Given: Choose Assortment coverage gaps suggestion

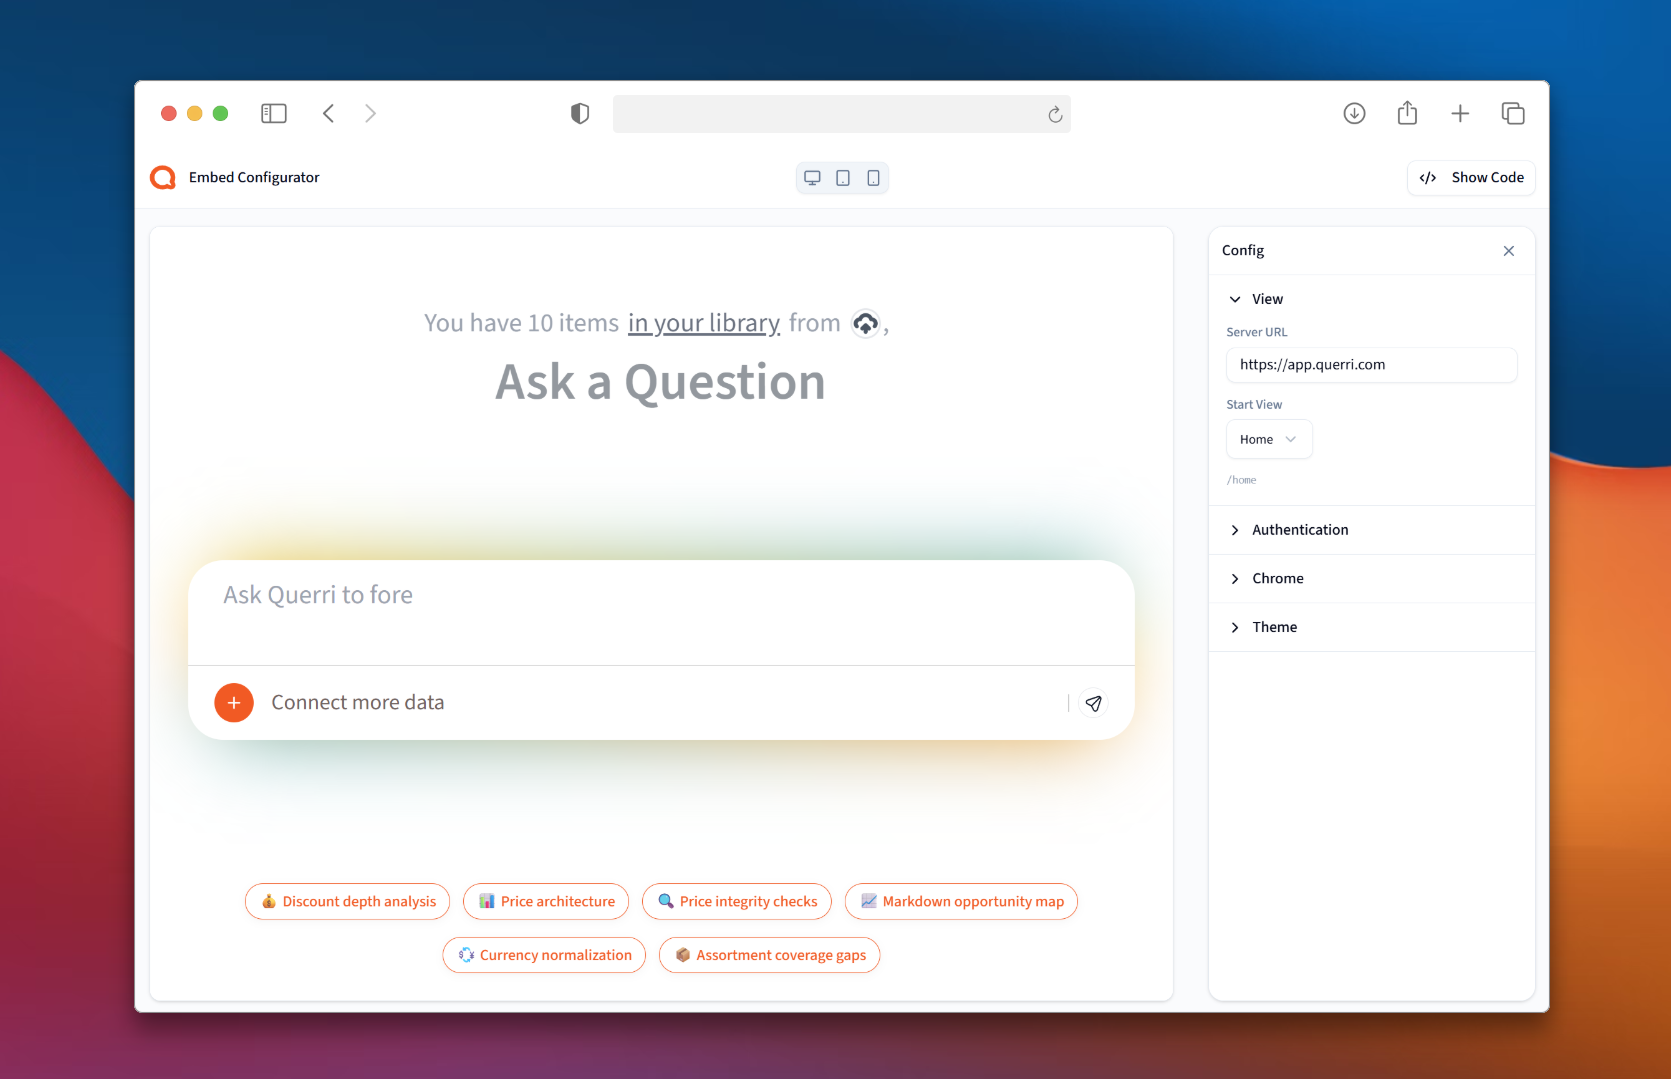Looking at the screenshot, I should [769, 956].
